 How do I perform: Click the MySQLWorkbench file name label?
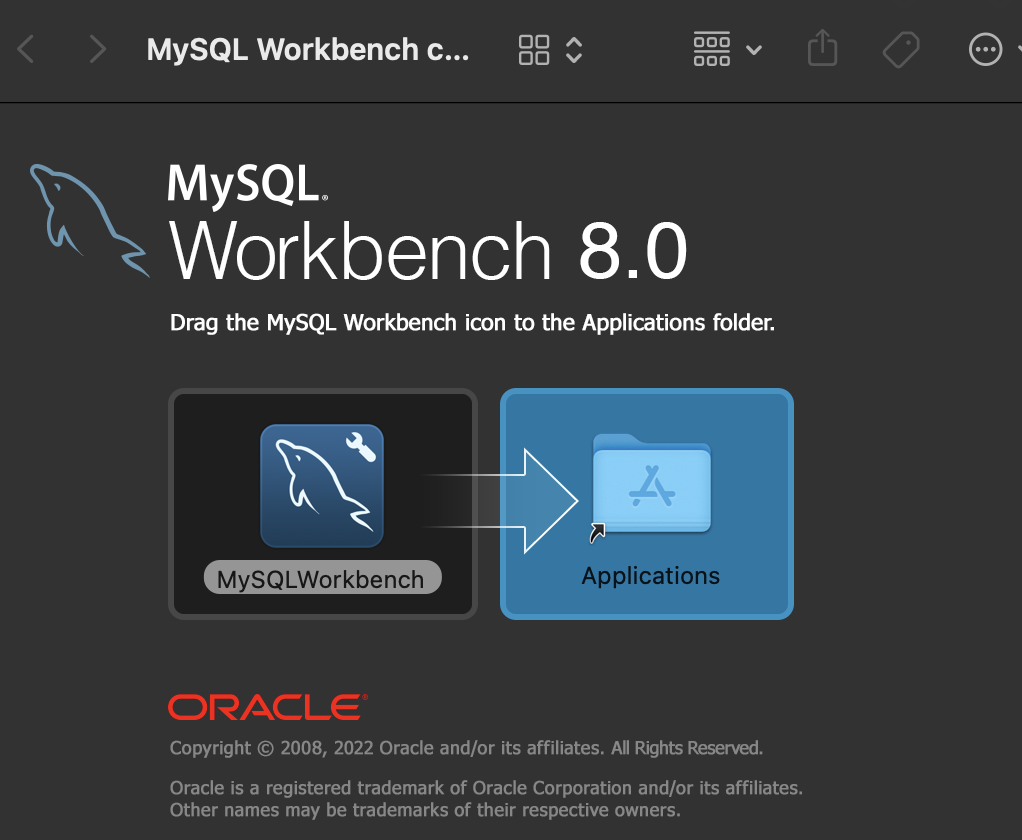pyautogui.click(x=322, y=578)
